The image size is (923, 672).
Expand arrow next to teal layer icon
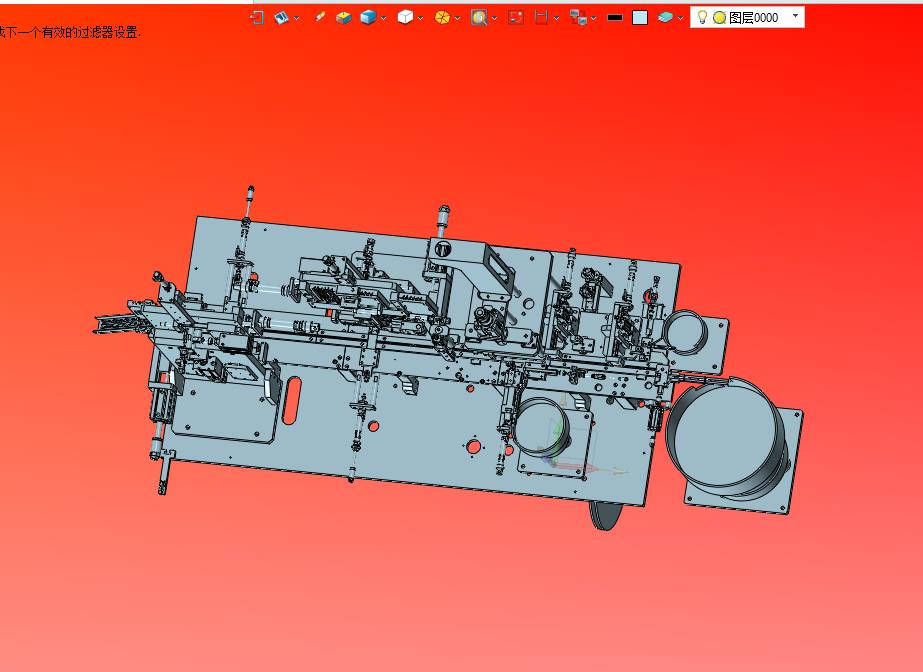click(680, 18)
